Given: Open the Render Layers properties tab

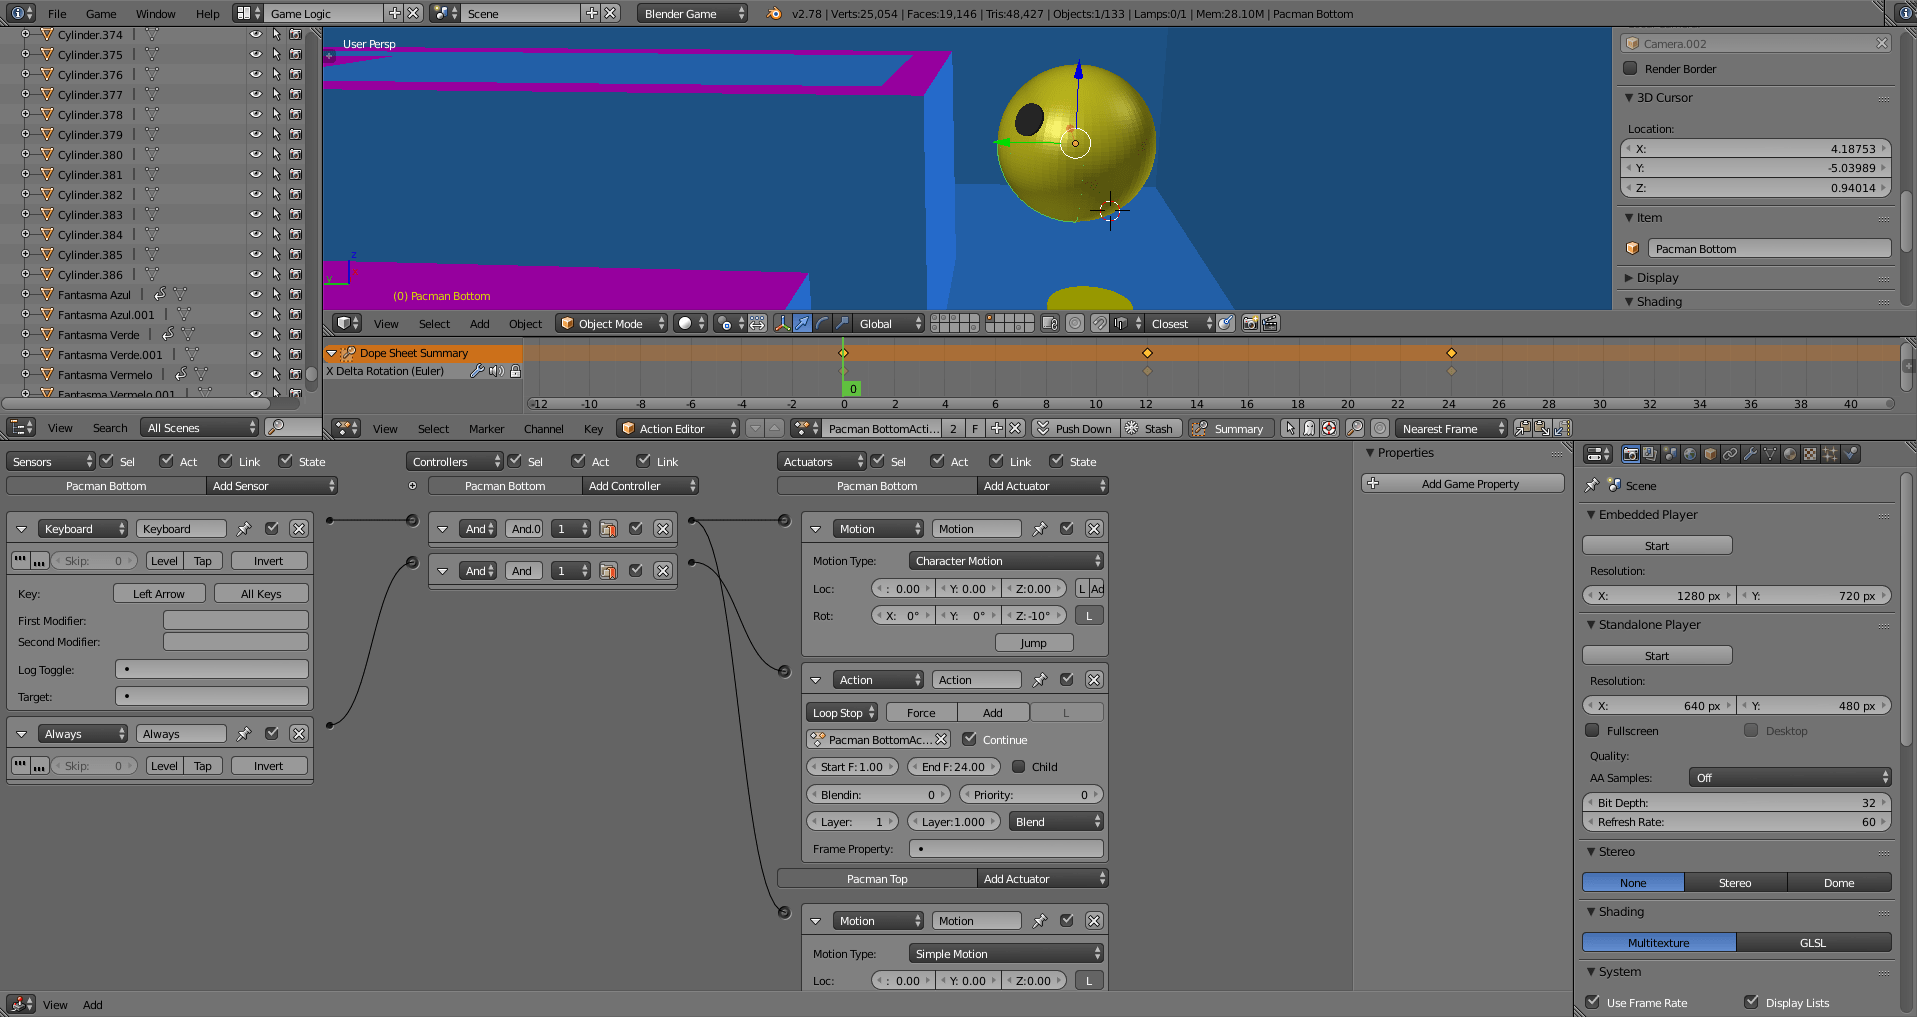Looking at the screenshot, I should coord(1650,454).
